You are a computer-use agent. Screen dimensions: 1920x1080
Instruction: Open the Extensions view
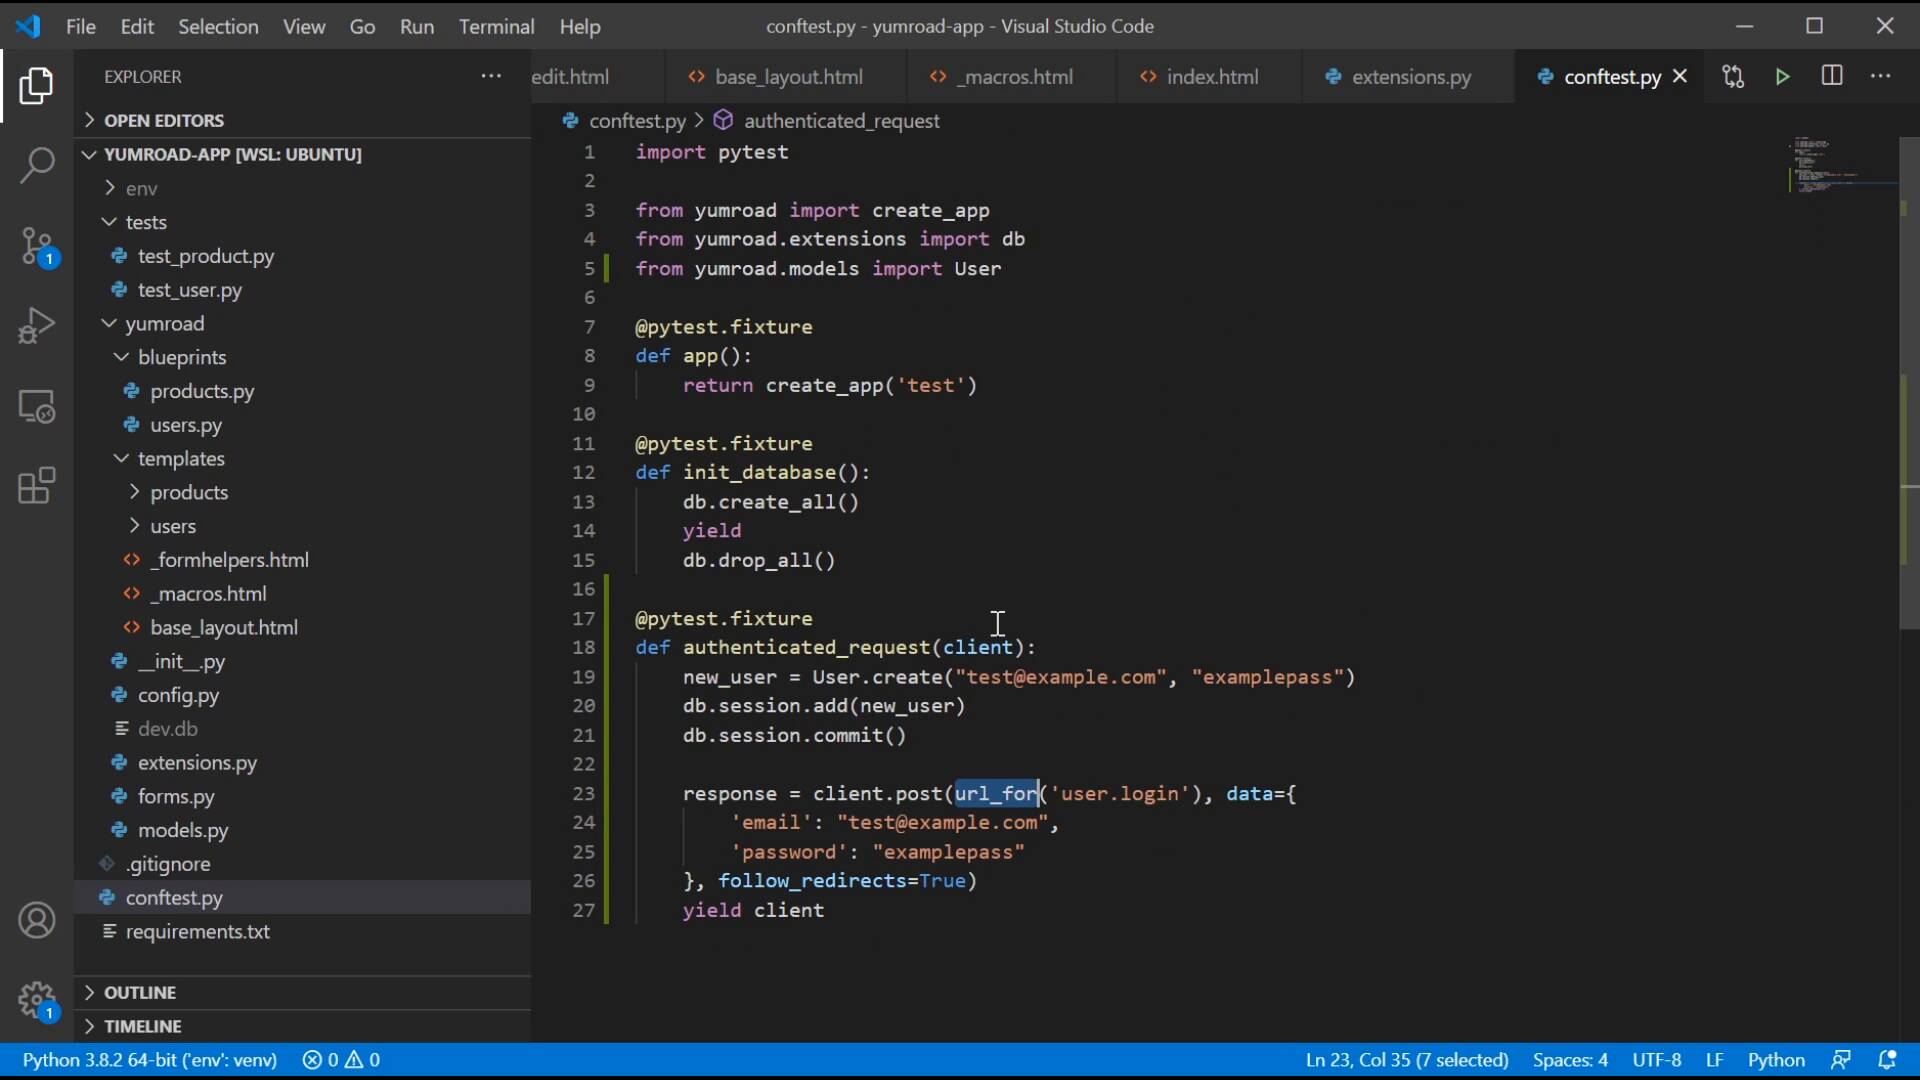coord(37,486)
